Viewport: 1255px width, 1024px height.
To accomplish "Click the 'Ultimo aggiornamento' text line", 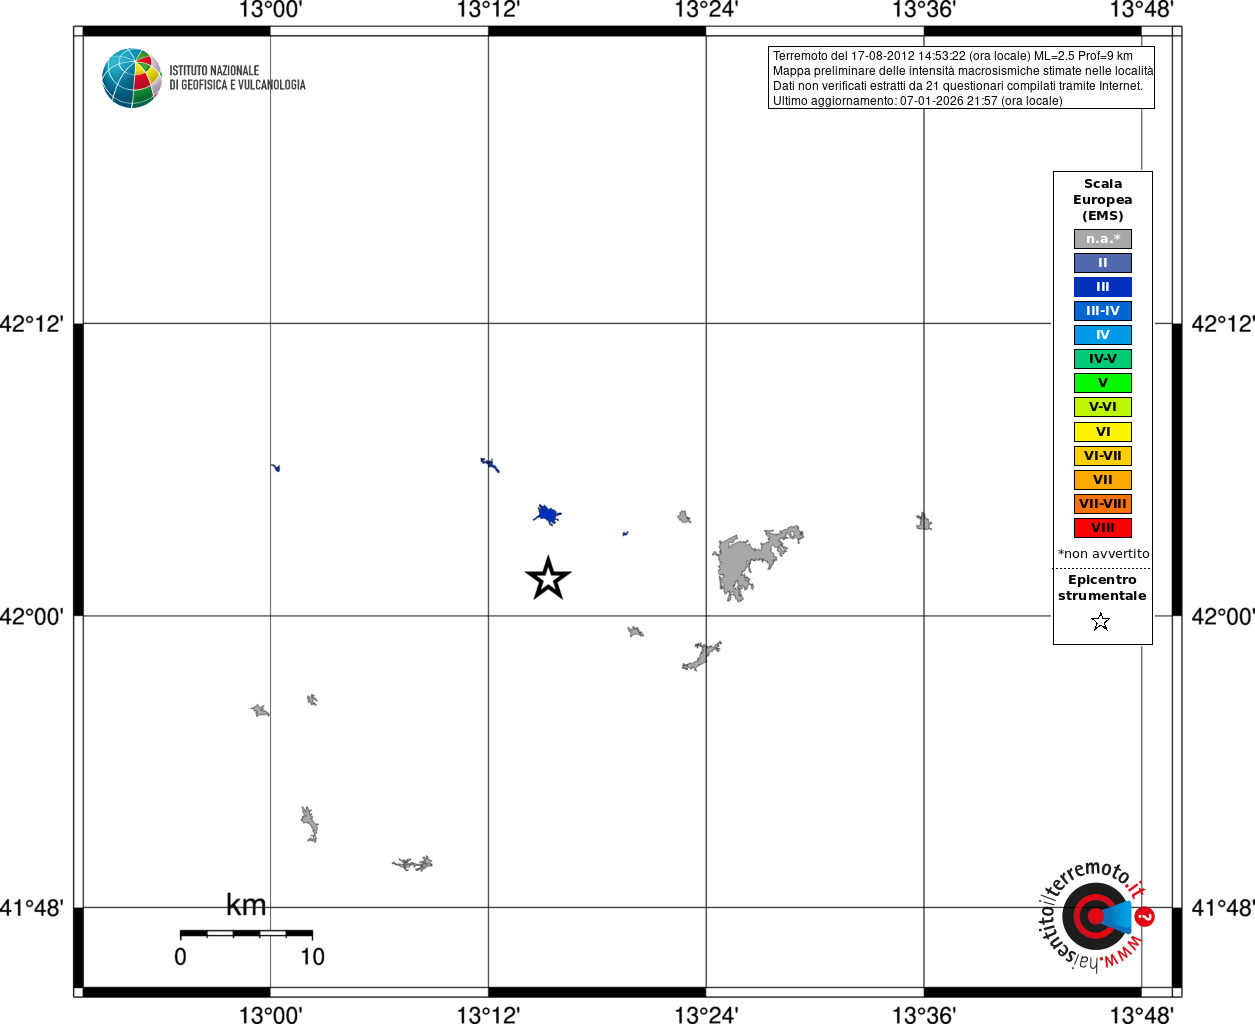I will (917, 101).
